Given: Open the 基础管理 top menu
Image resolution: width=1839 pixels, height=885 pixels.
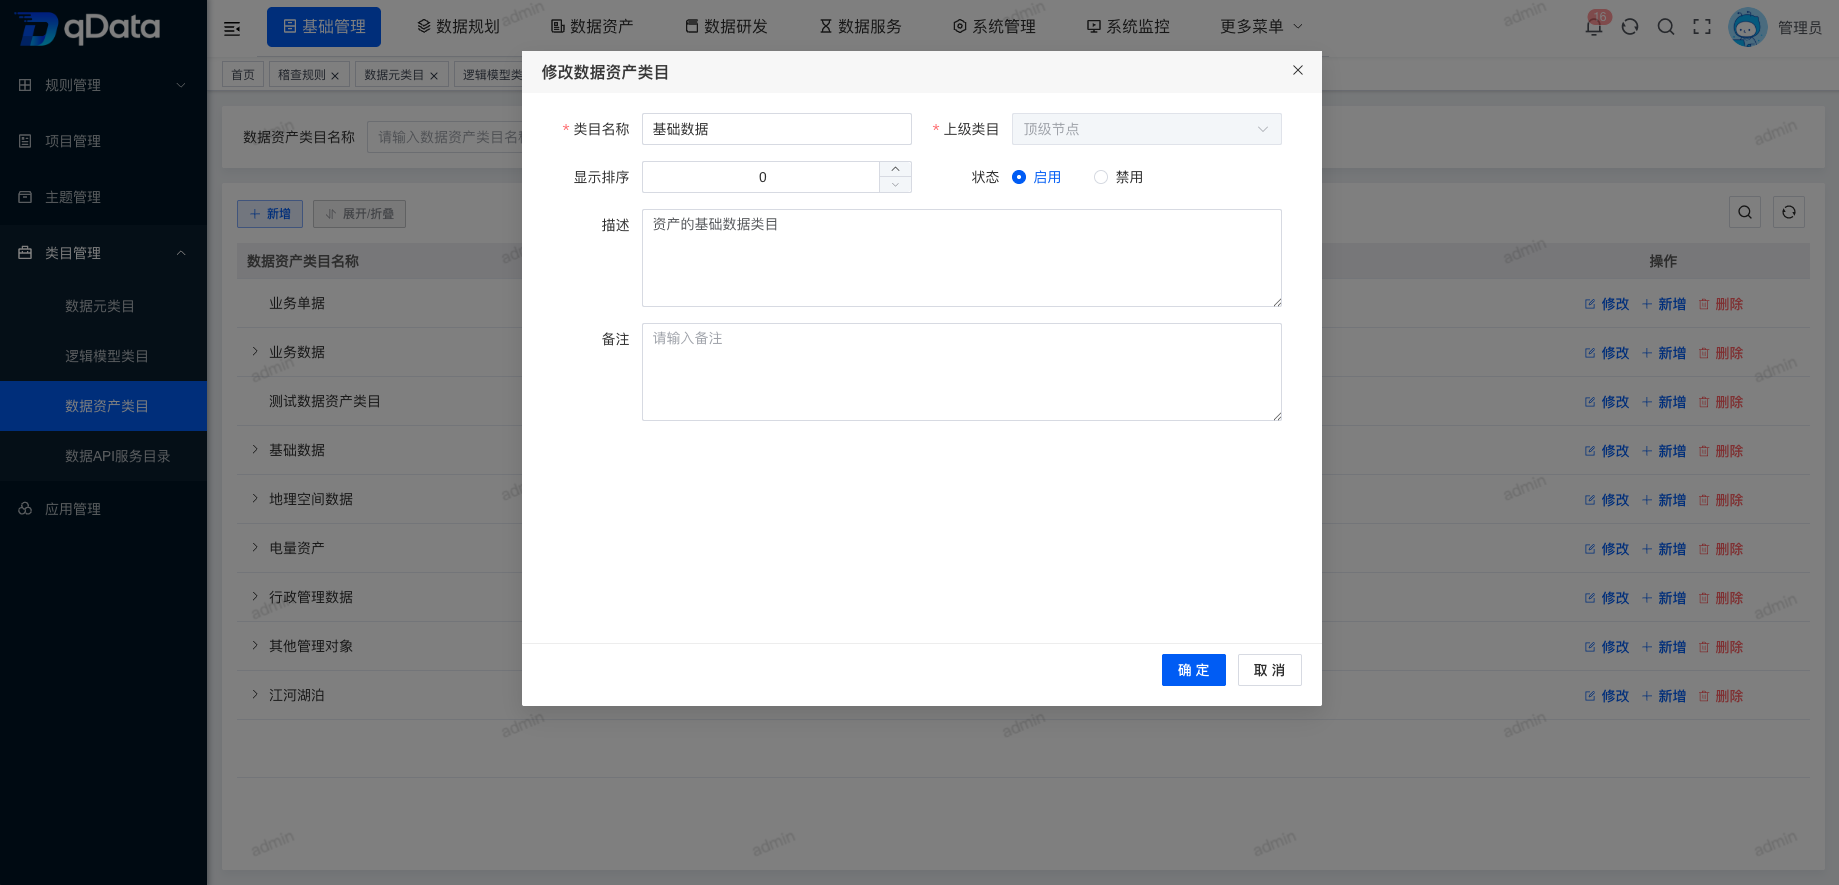Looking at the screenshot, I should pos(324,27).
